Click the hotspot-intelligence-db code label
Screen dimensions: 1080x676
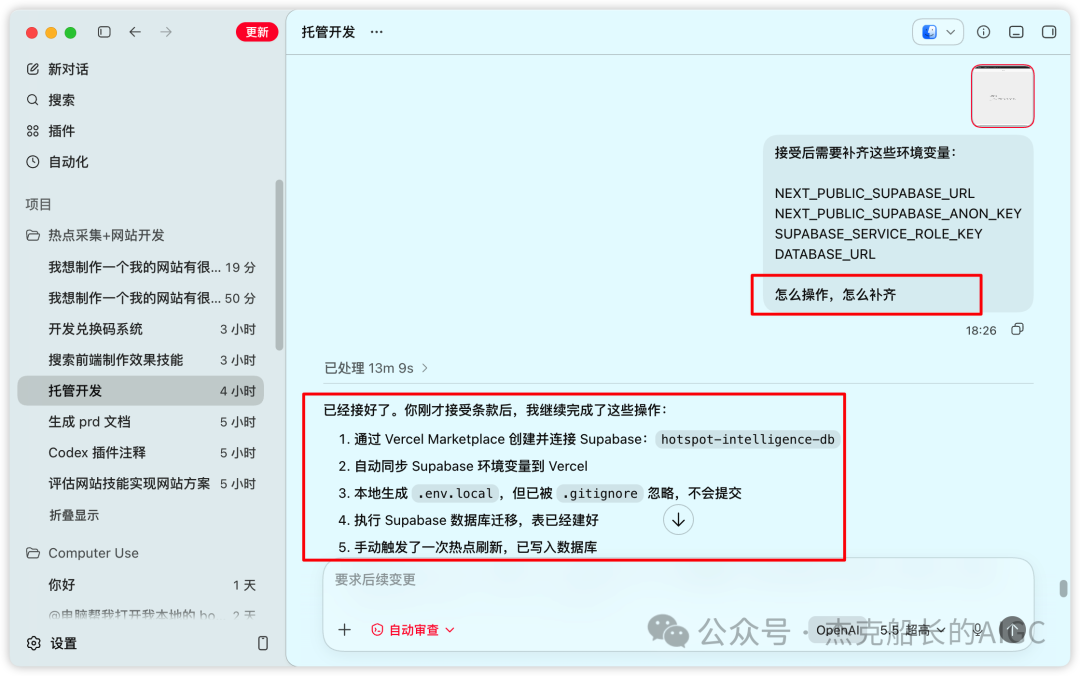pyautogui.click(x=747, y=439)
